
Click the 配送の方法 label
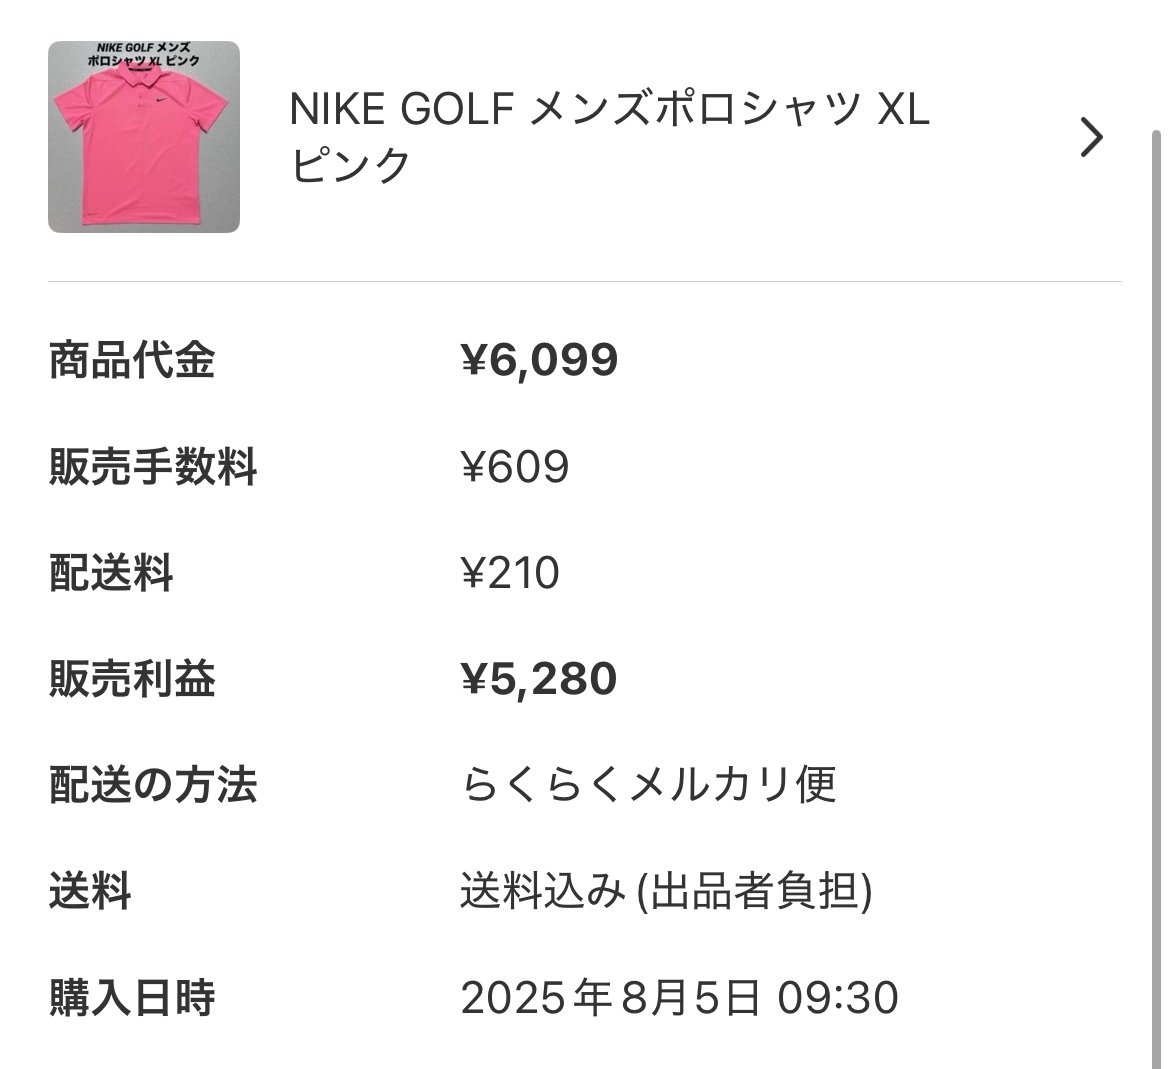click(x=153, y=785)
